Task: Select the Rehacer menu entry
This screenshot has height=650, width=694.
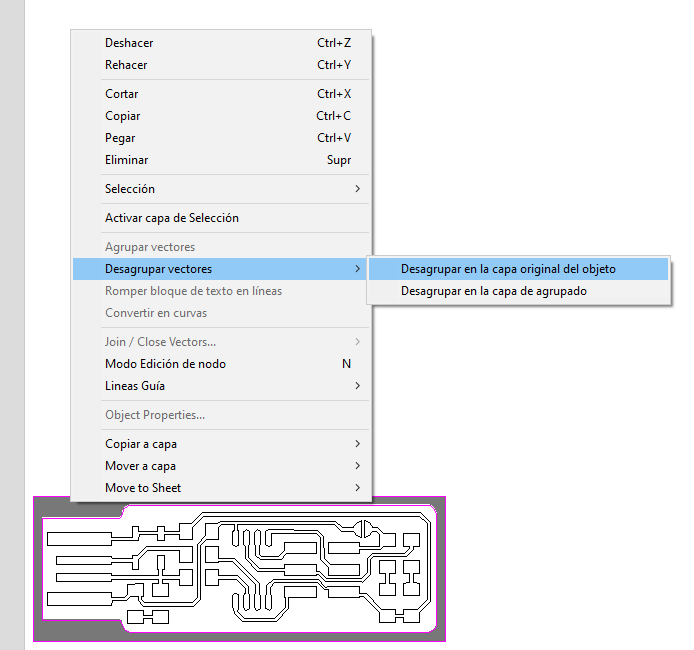Action: pyautogui.click(x=221, y=65)
